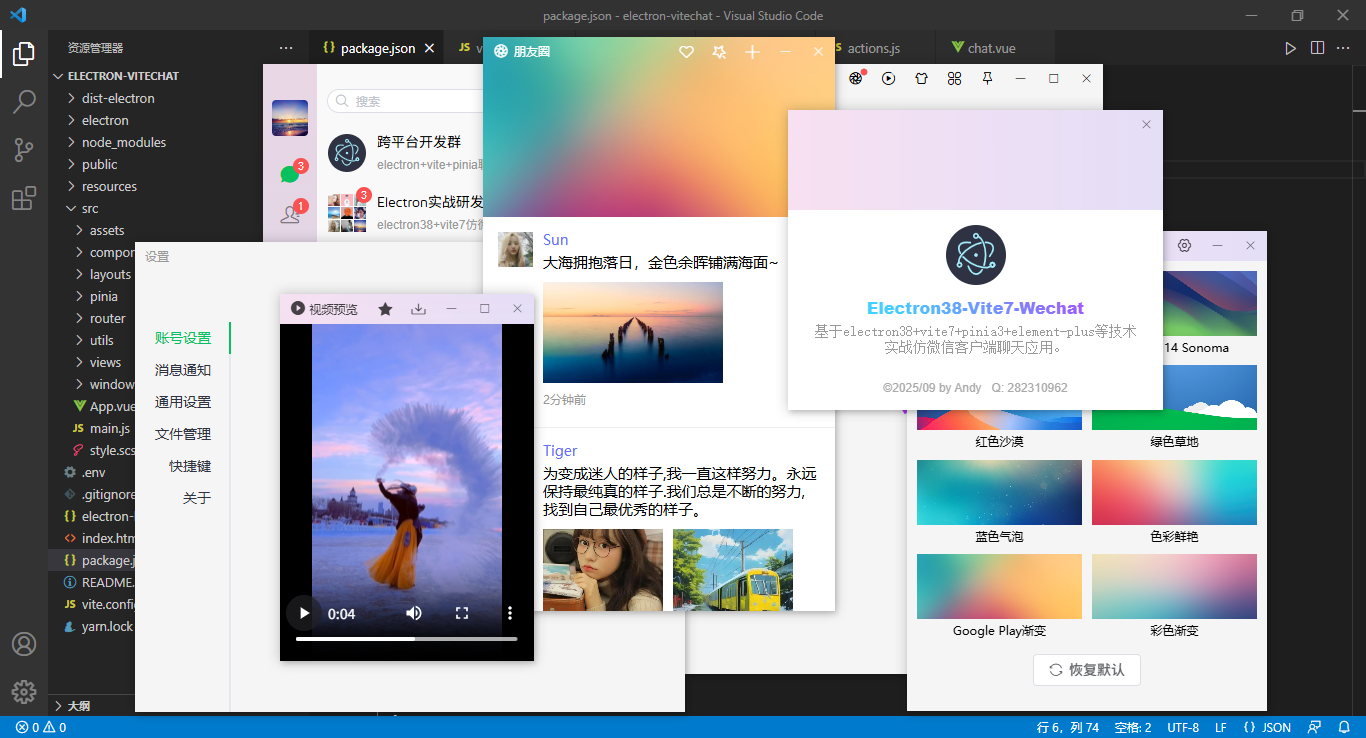The image size is (1366, 738).
Task: Mute the video player audio
Action: coord(413,613)
